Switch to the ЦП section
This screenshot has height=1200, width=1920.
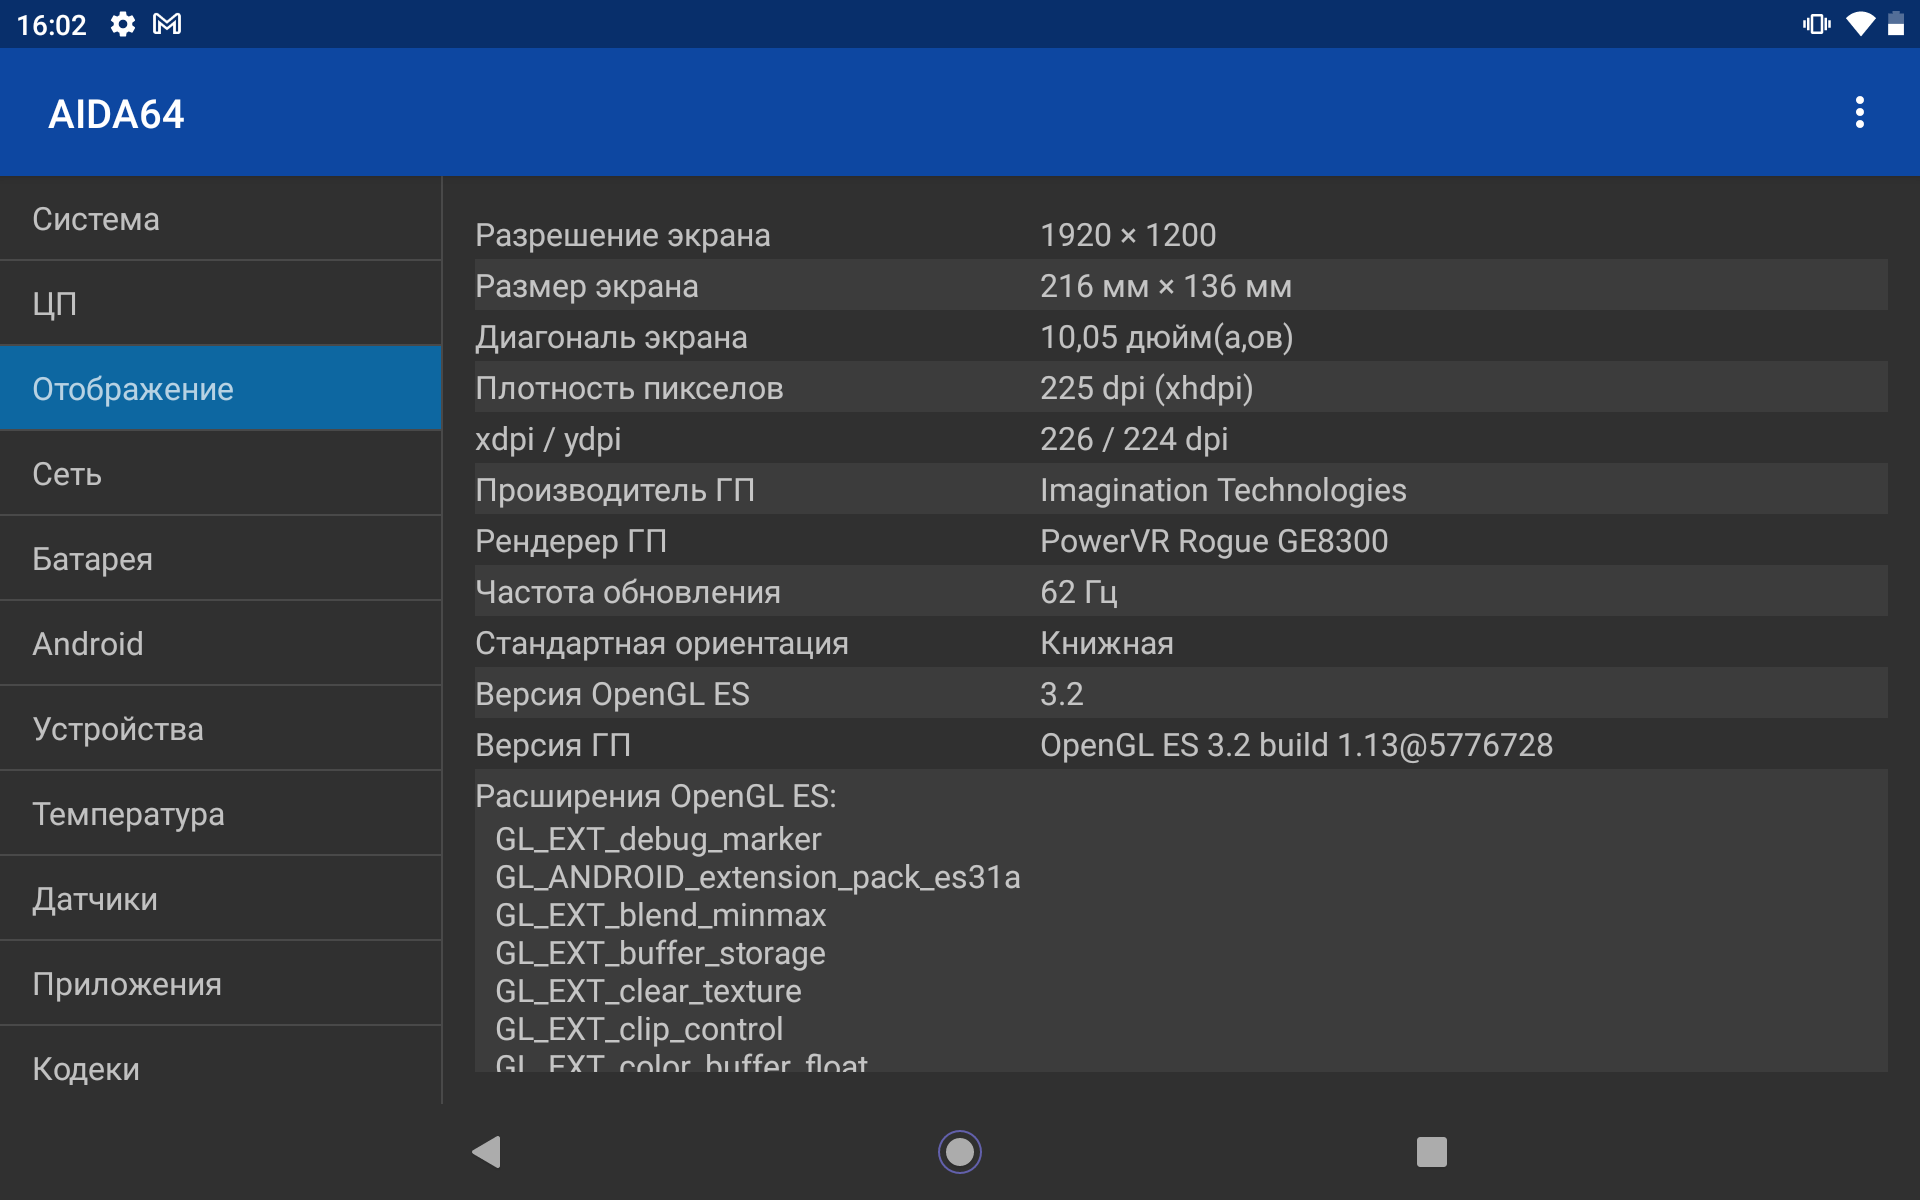coord(220,304)
